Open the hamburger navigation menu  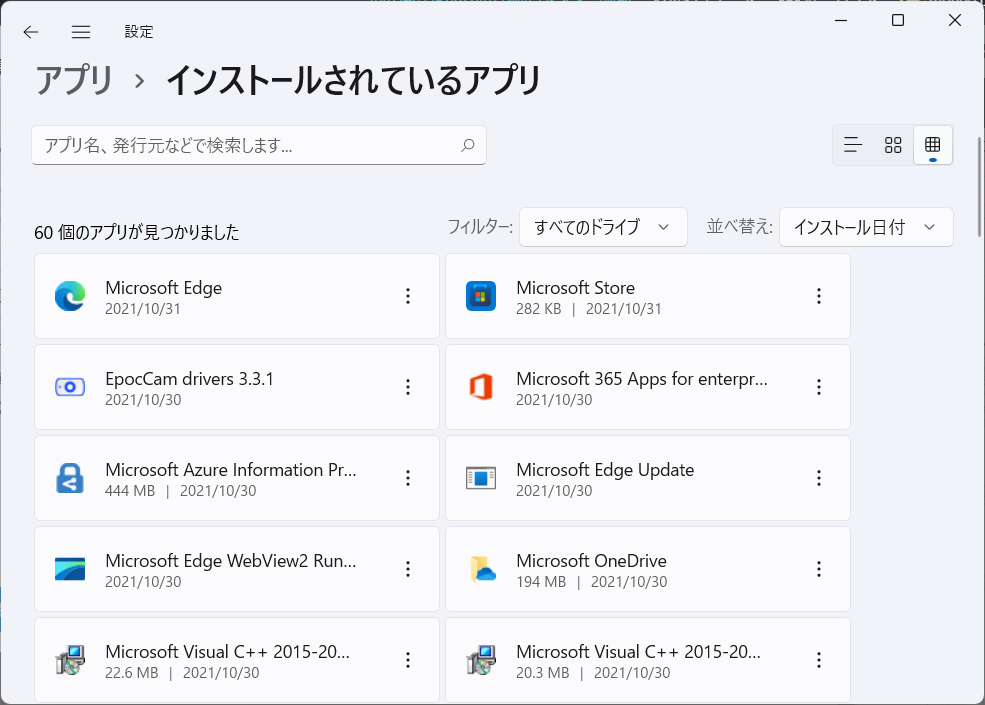point(80,32)
